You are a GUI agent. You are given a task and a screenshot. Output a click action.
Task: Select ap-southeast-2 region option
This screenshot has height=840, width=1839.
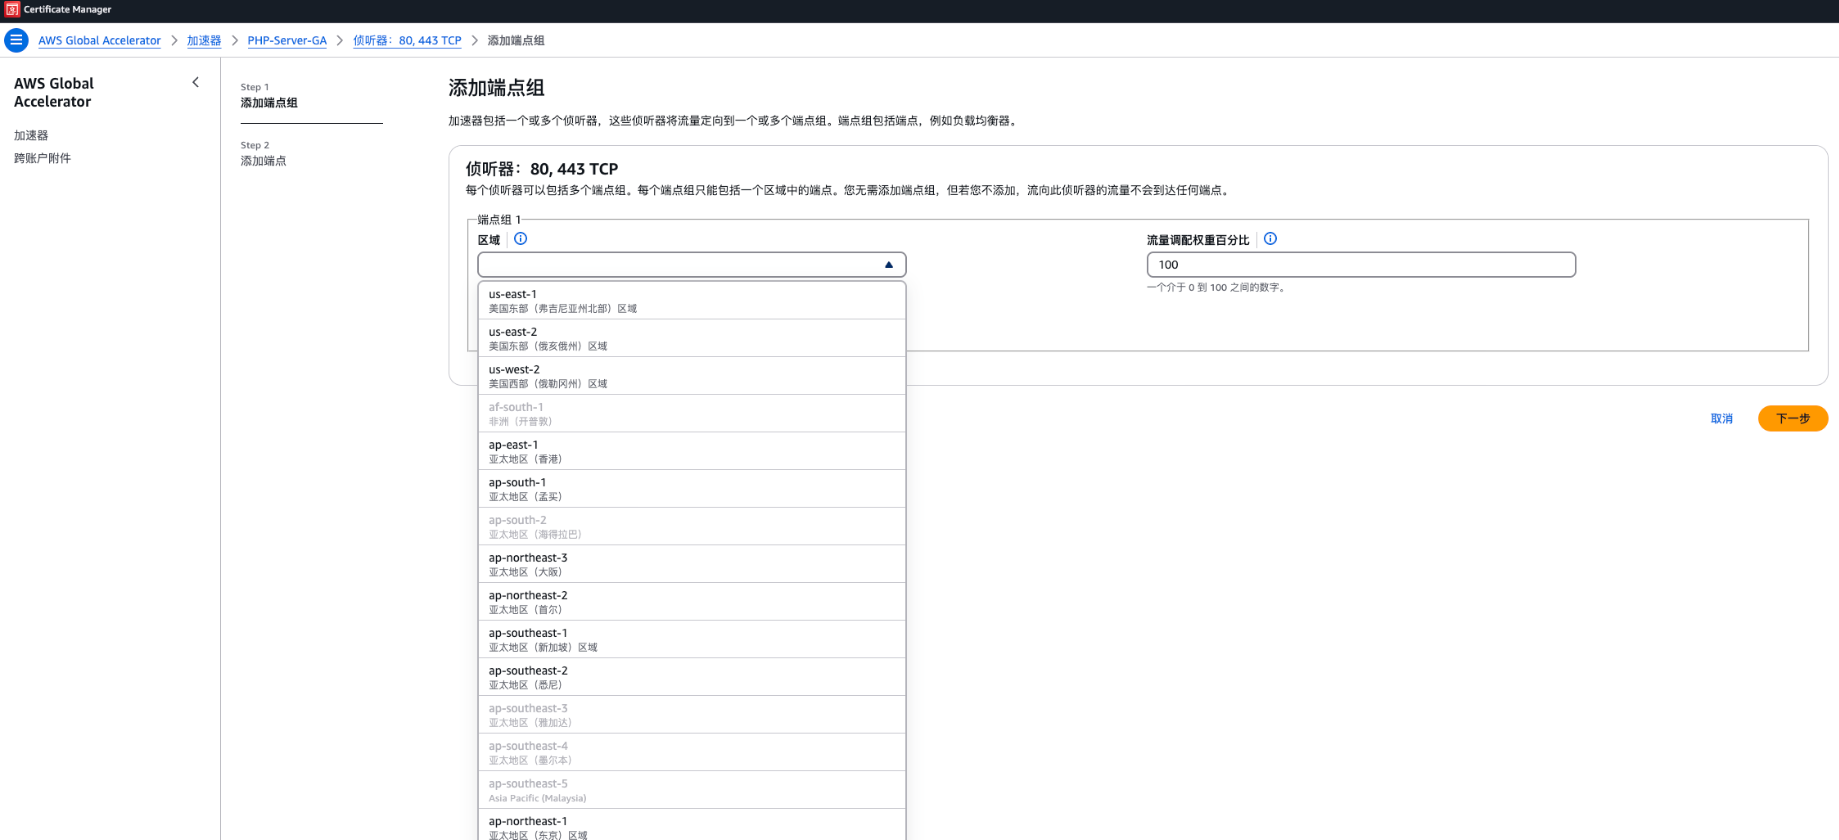(692, 677)
